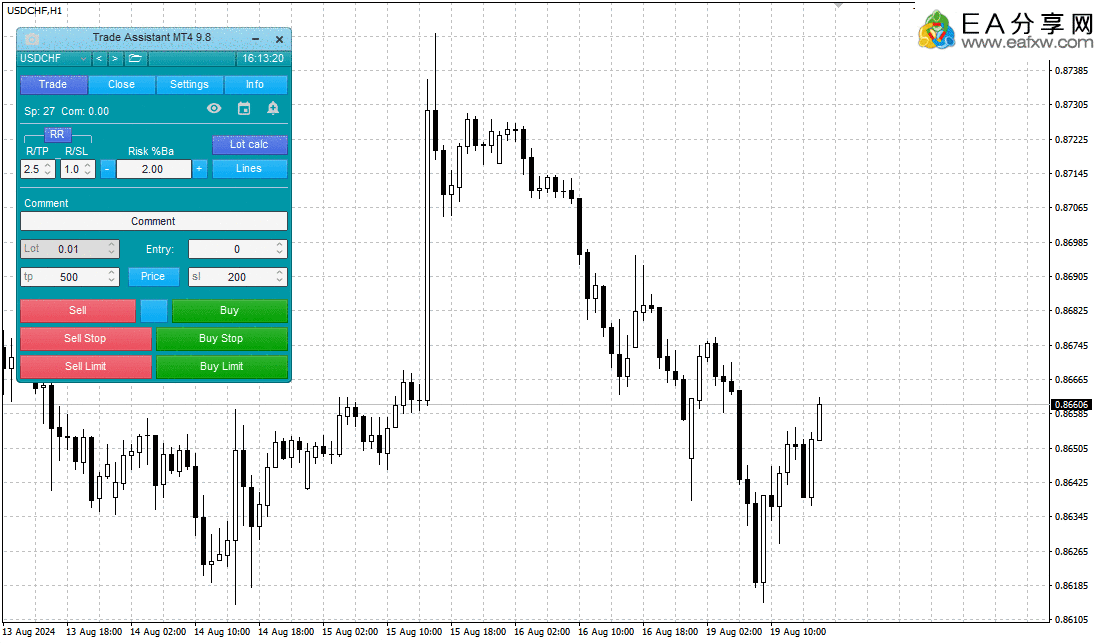Open the USDCHF symbol dropdown in the panel

pos(54,59)
